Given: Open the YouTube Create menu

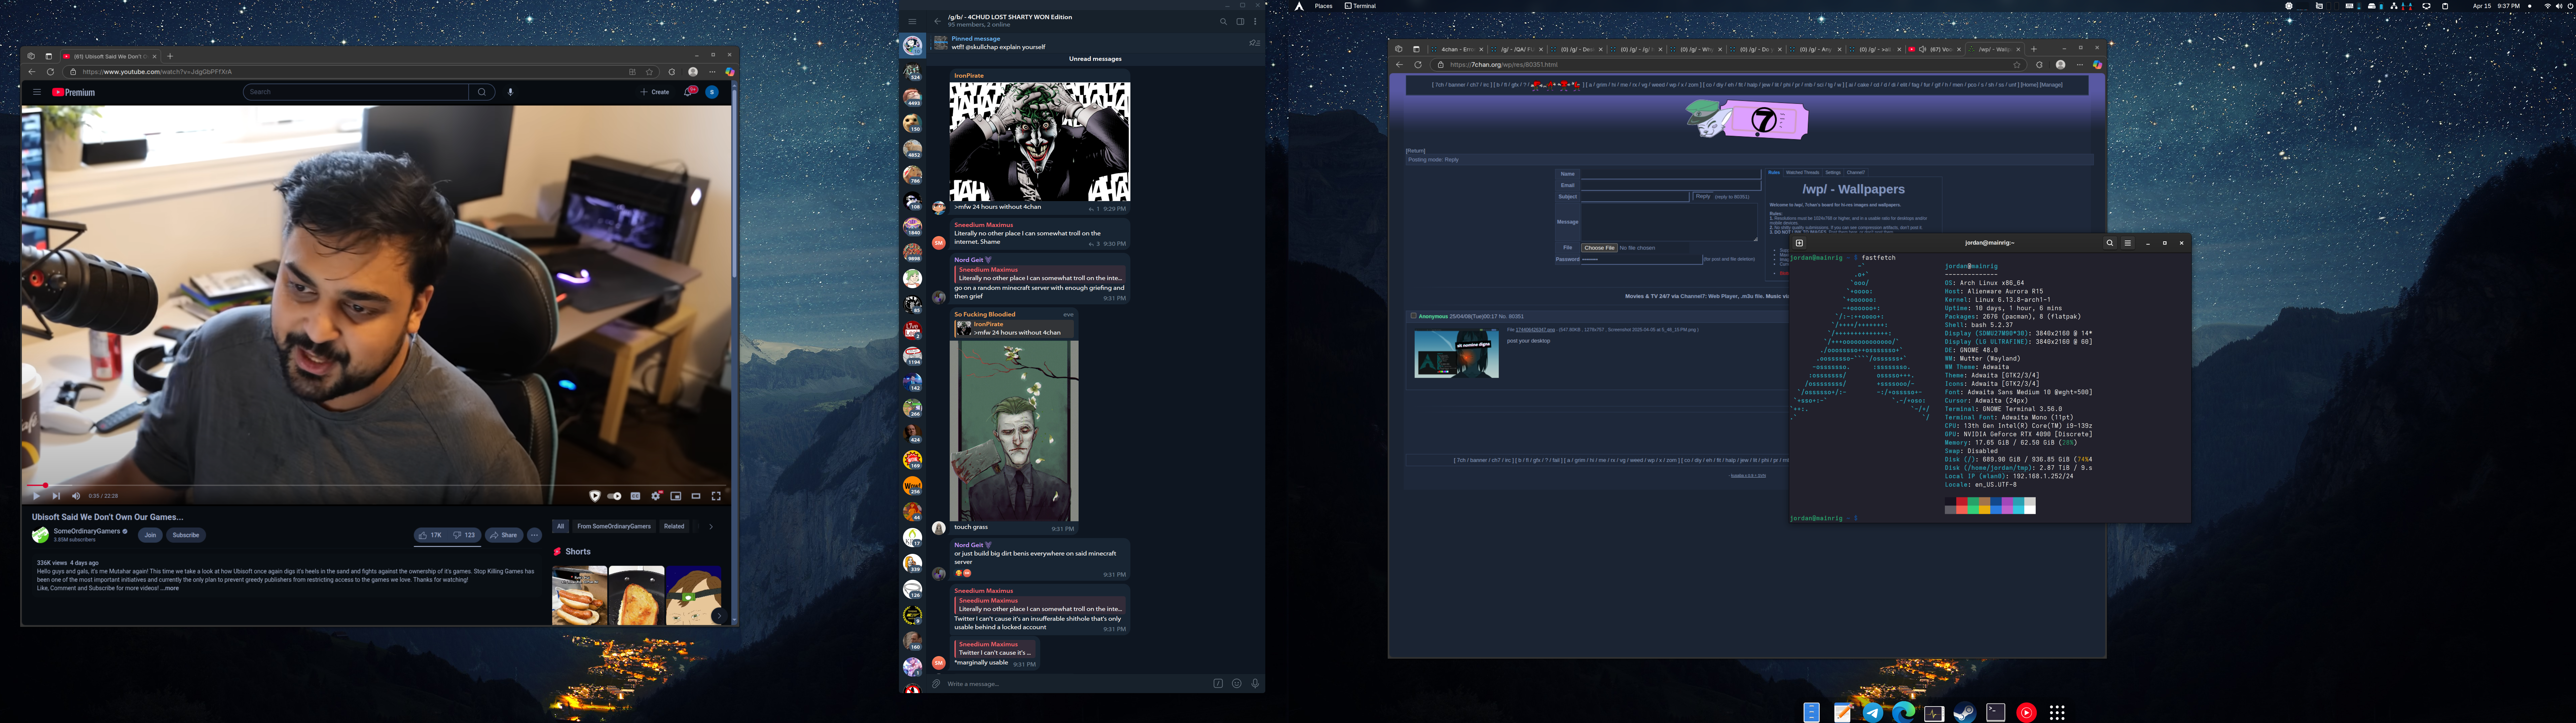Looking at the screenshot, I should (x=655, y=92).
